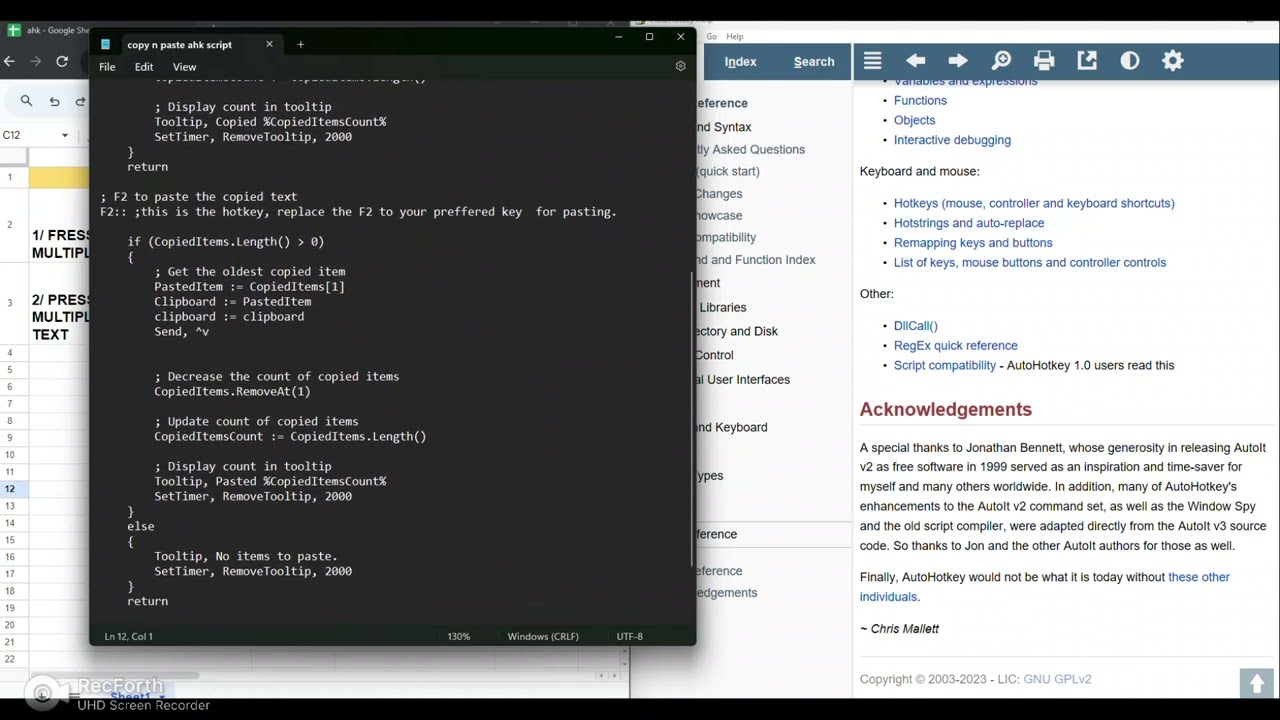Click 'Ln 12, Col 1' in Notepad status bar
This screenshot has width=1280, height=720.
(129, 636)
